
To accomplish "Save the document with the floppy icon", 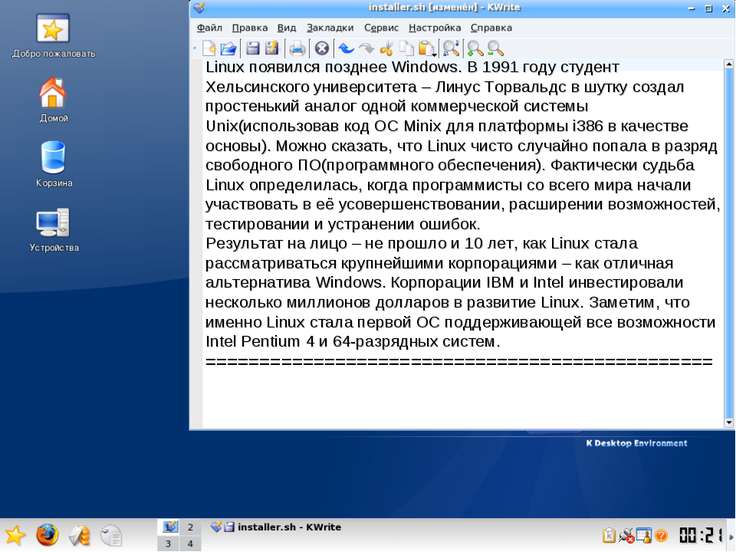I will [x=253, y=48].
